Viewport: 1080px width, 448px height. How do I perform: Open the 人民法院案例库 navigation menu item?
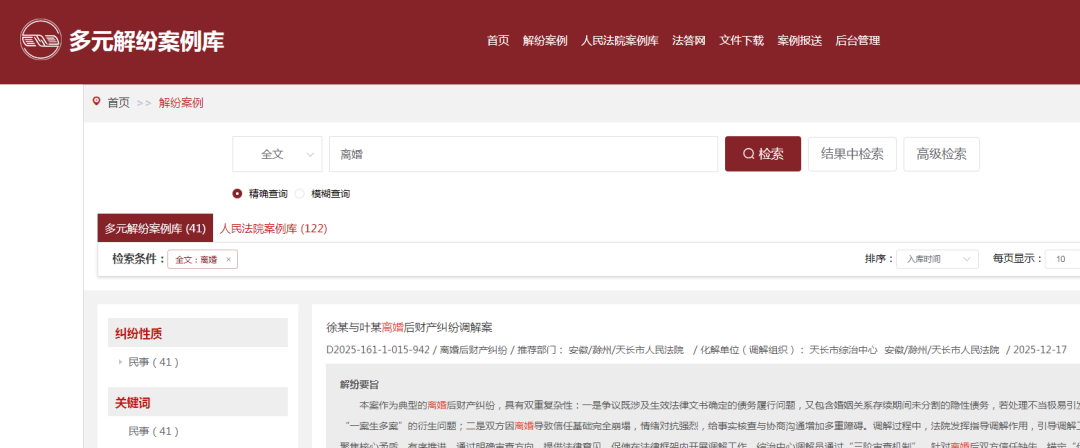pos(619,41)
